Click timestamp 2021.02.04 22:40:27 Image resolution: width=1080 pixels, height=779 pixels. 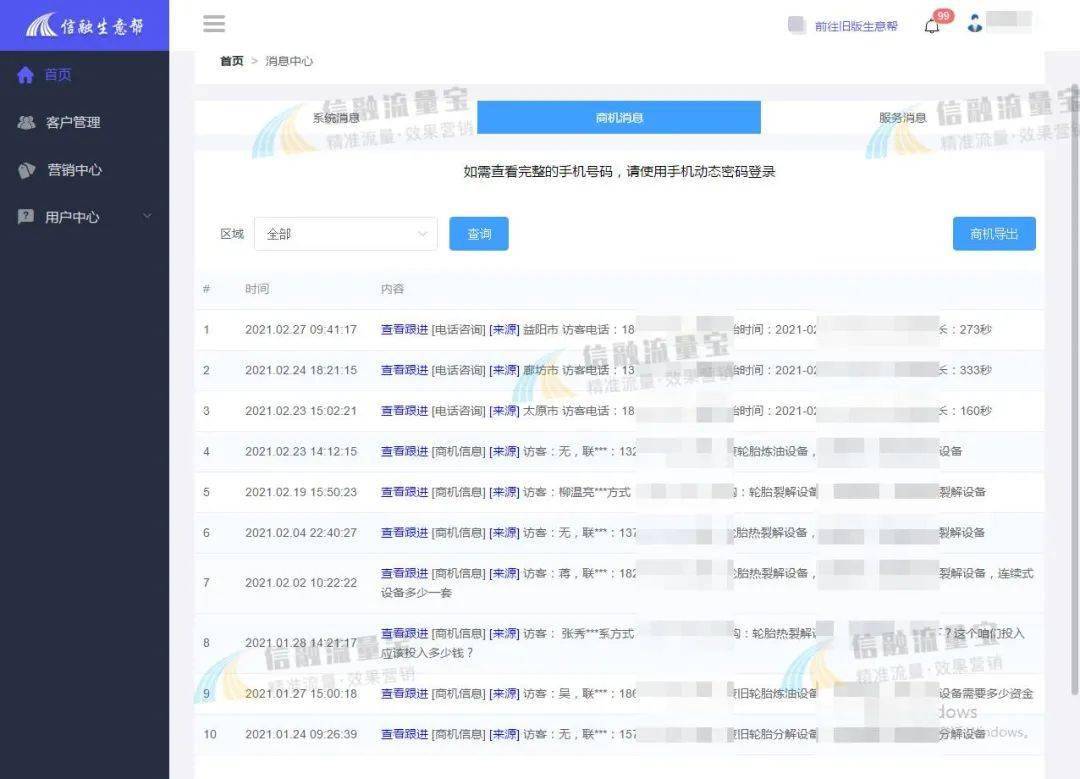point(301,533)
